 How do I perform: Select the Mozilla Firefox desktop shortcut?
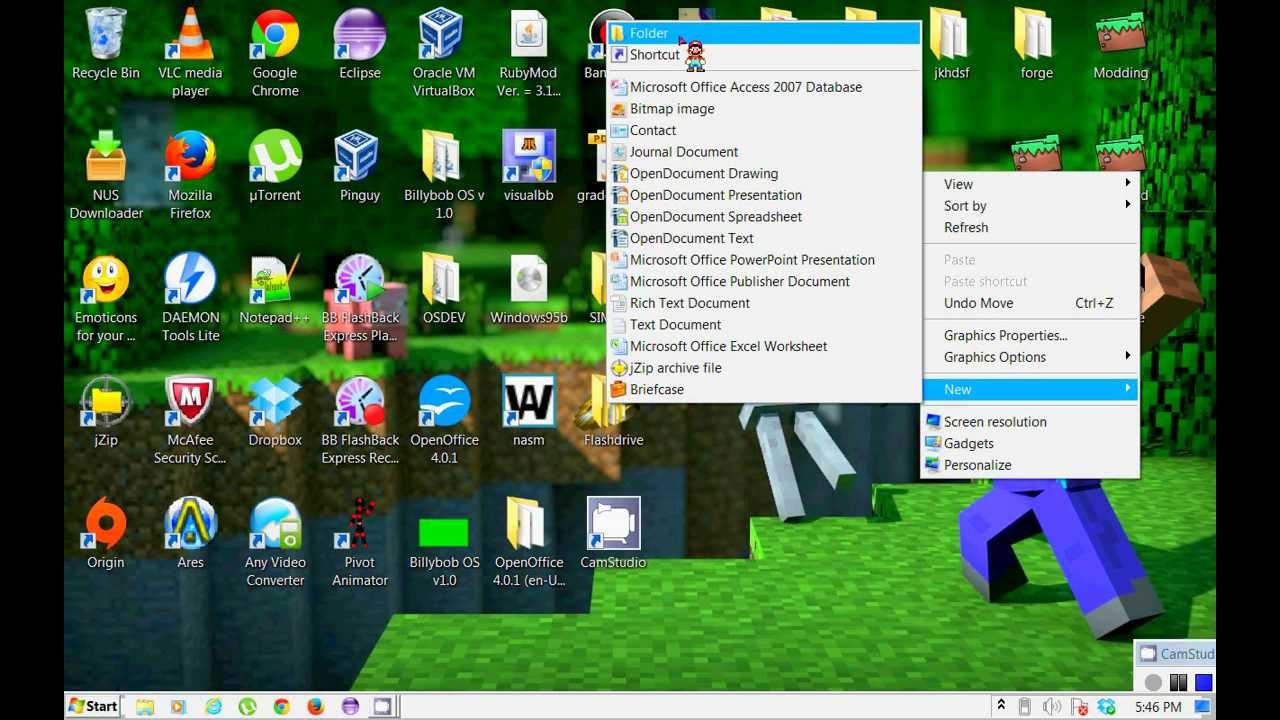click(190, 176)
